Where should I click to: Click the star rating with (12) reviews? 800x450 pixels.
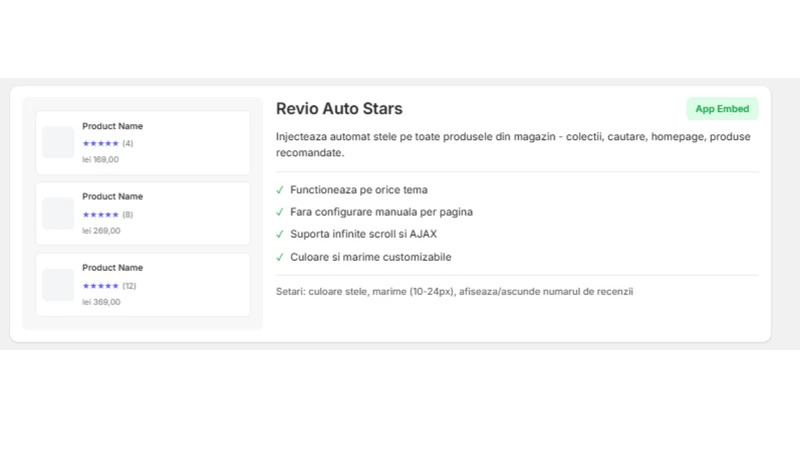[109, 286]
